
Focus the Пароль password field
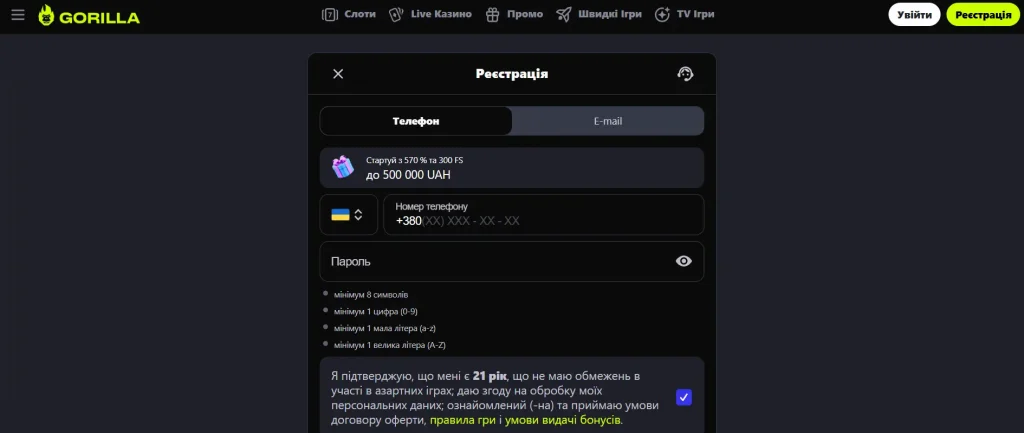[x=495, y=261]
